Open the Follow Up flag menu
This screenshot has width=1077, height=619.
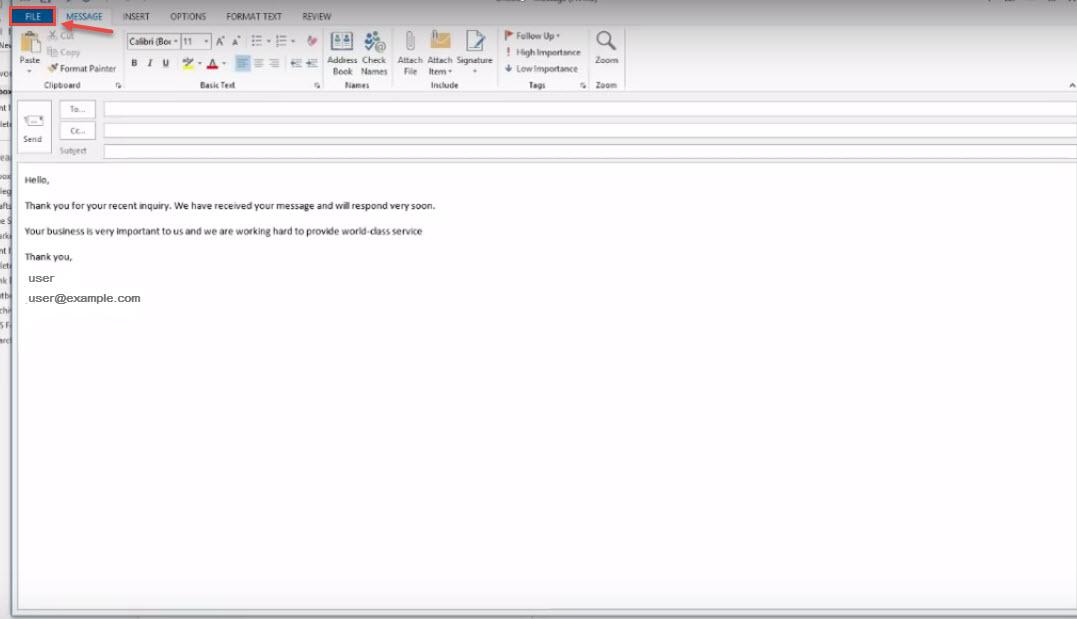coord(532,36)
